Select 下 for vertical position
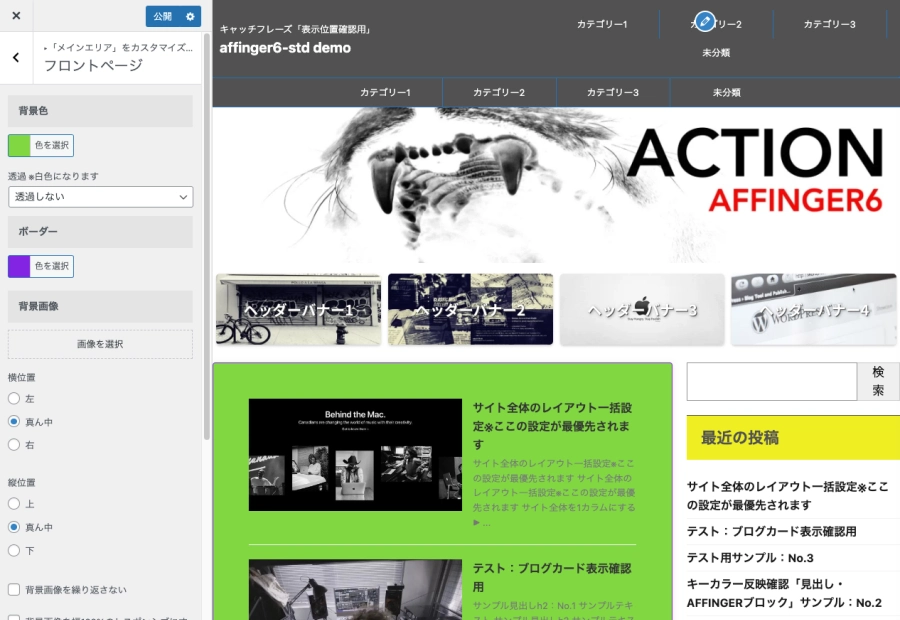The image size is (900, 620). 14,551
